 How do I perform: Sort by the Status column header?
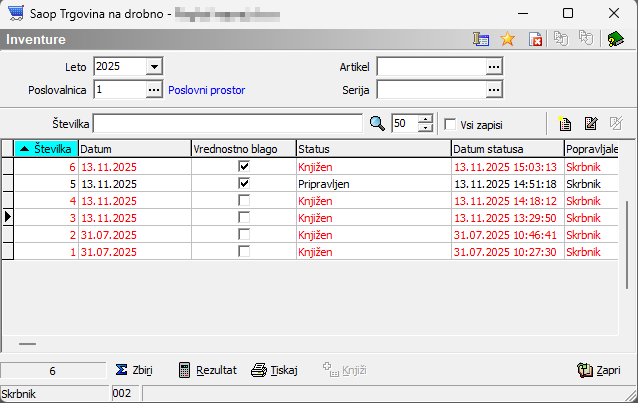pyautogui.click(x=374, y=149)
